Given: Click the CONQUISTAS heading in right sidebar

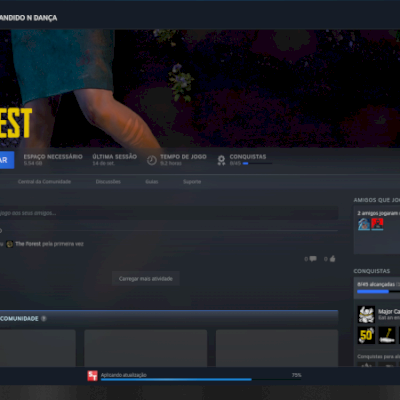Looking at the screenshot, I should click(372, 271).
